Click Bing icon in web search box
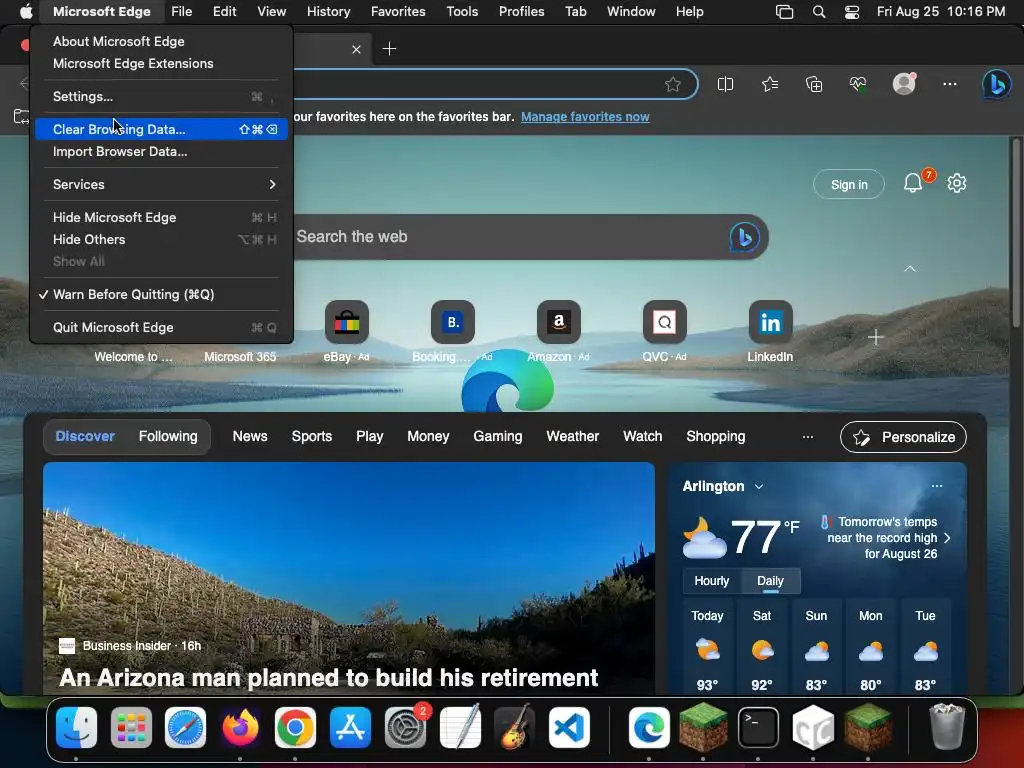 coord(744,236)
